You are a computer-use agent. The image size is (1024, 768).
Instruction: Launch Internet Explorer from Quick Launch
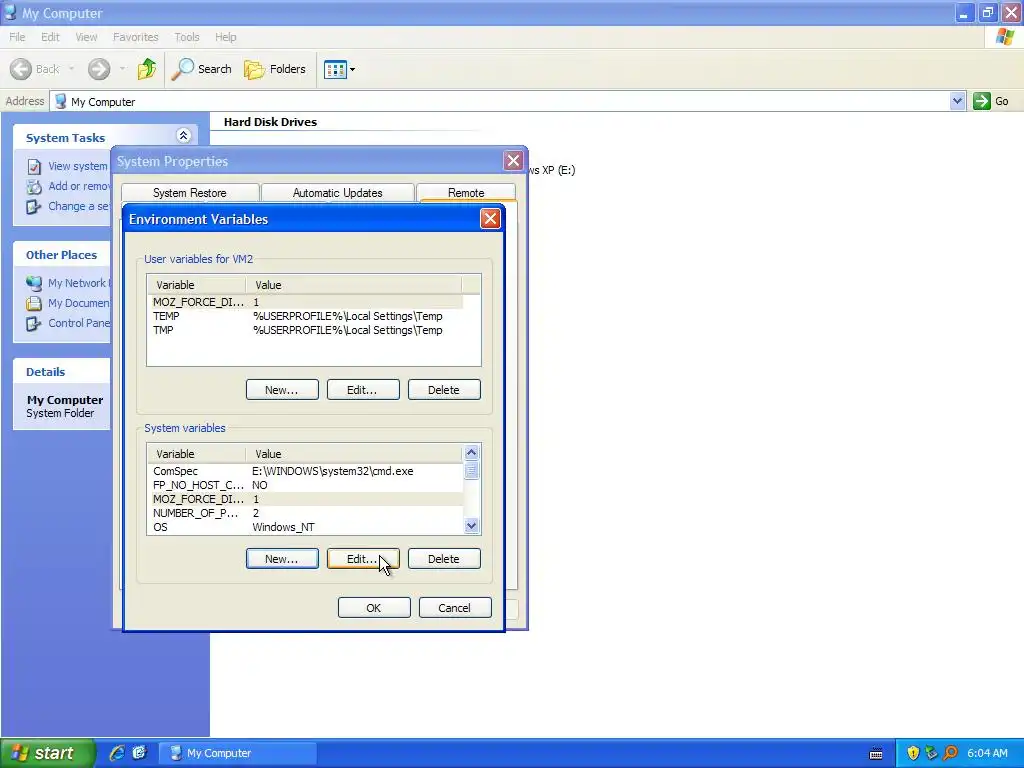tap(117, 753)
